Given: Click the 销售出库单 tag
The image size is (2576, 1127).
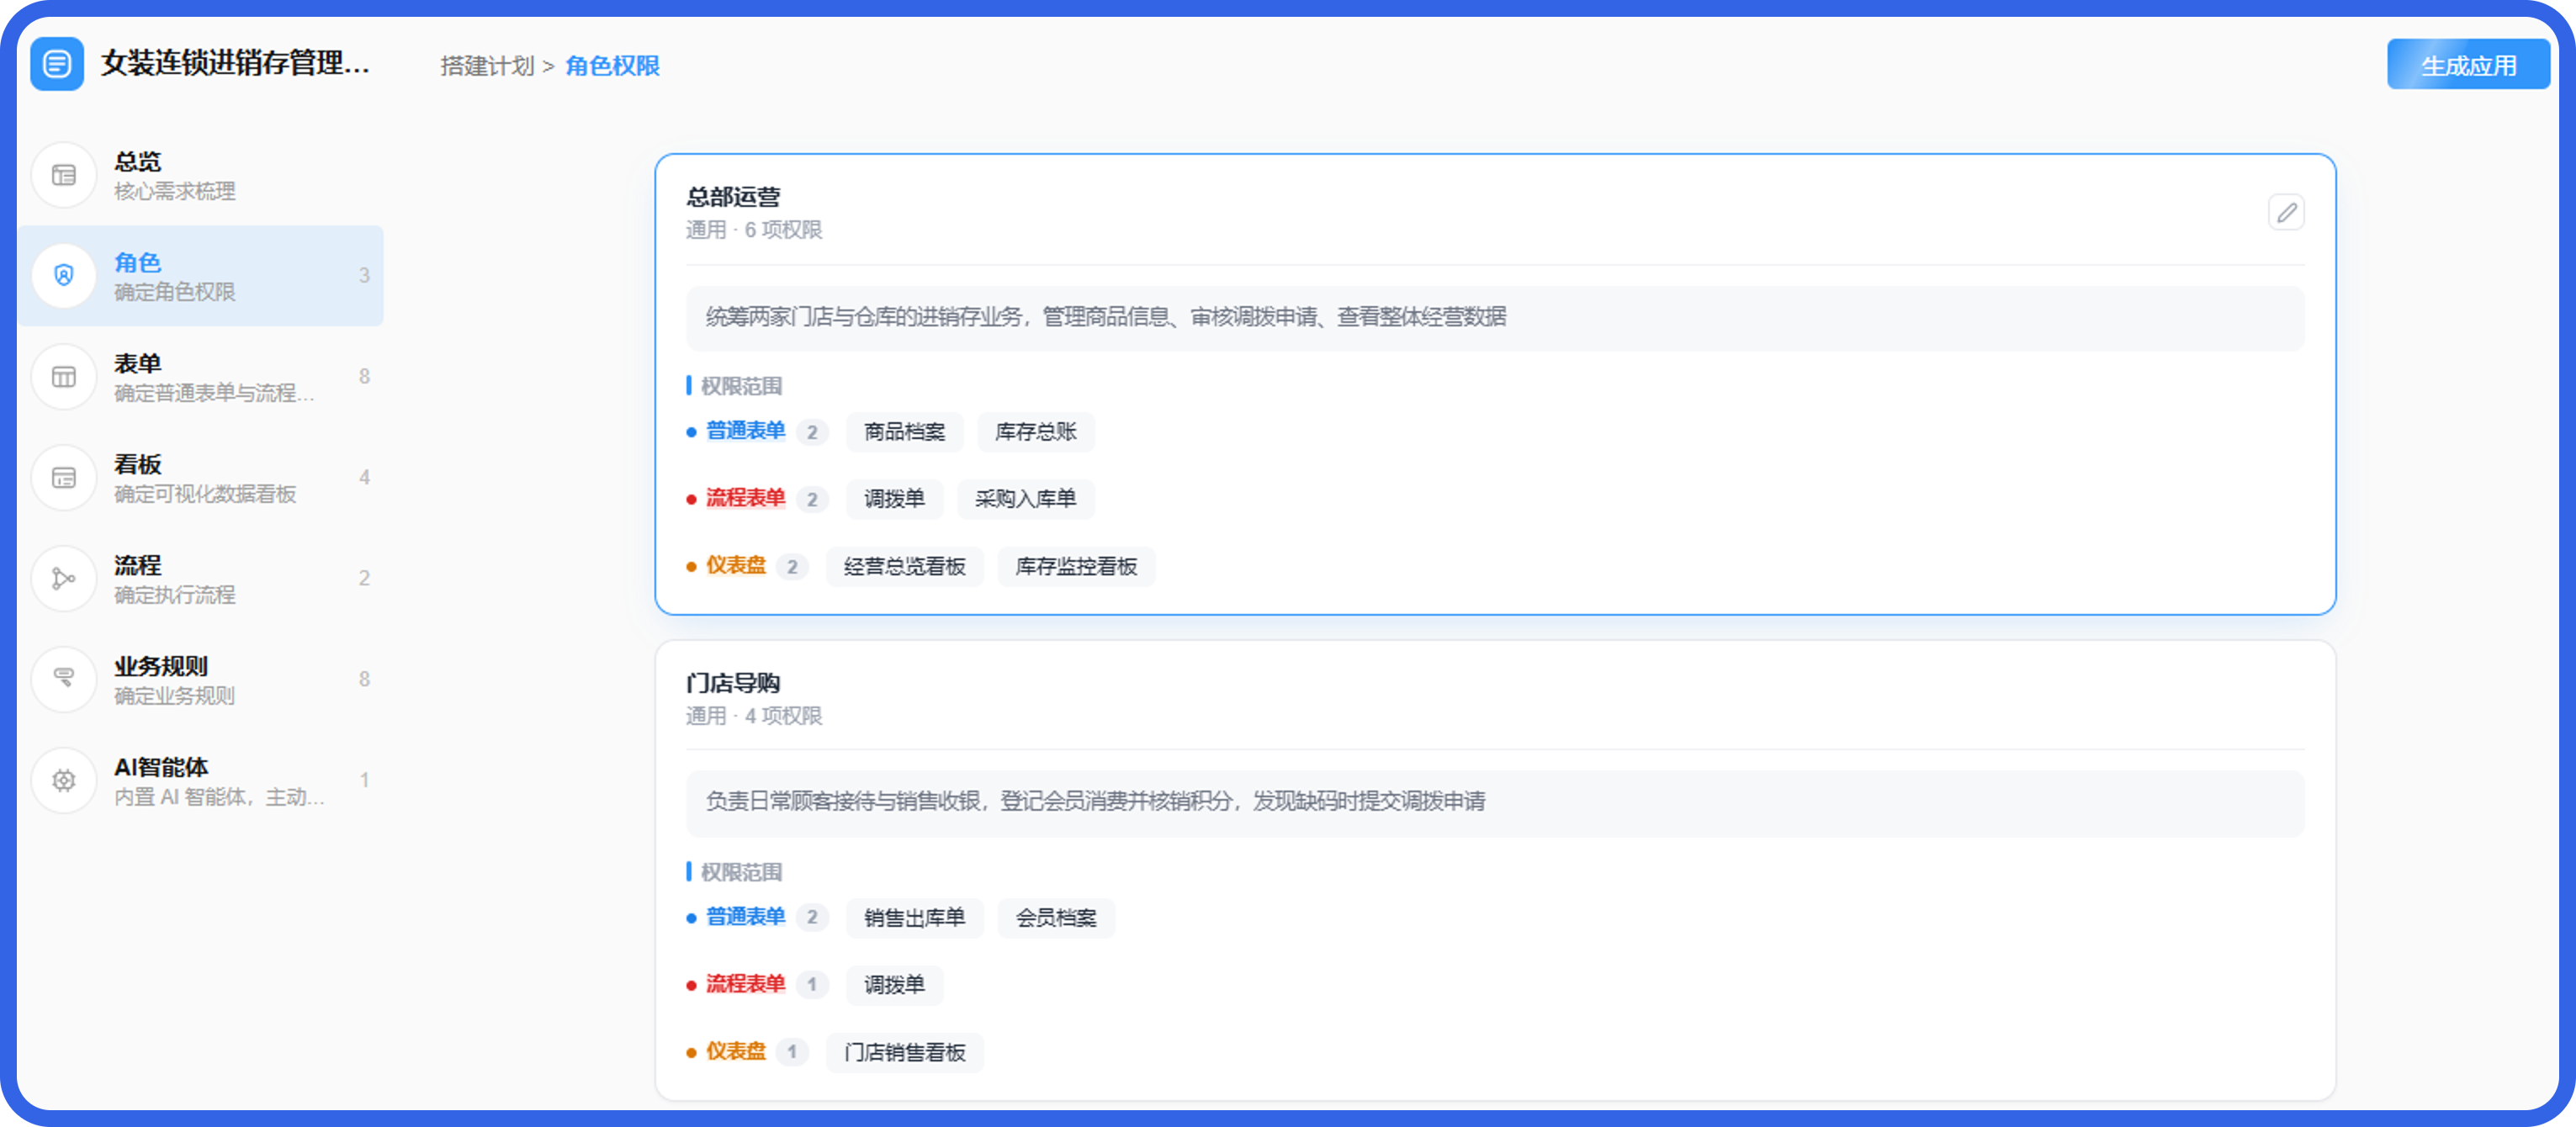Looking at the screenshot, I should [x=914, y=918].
